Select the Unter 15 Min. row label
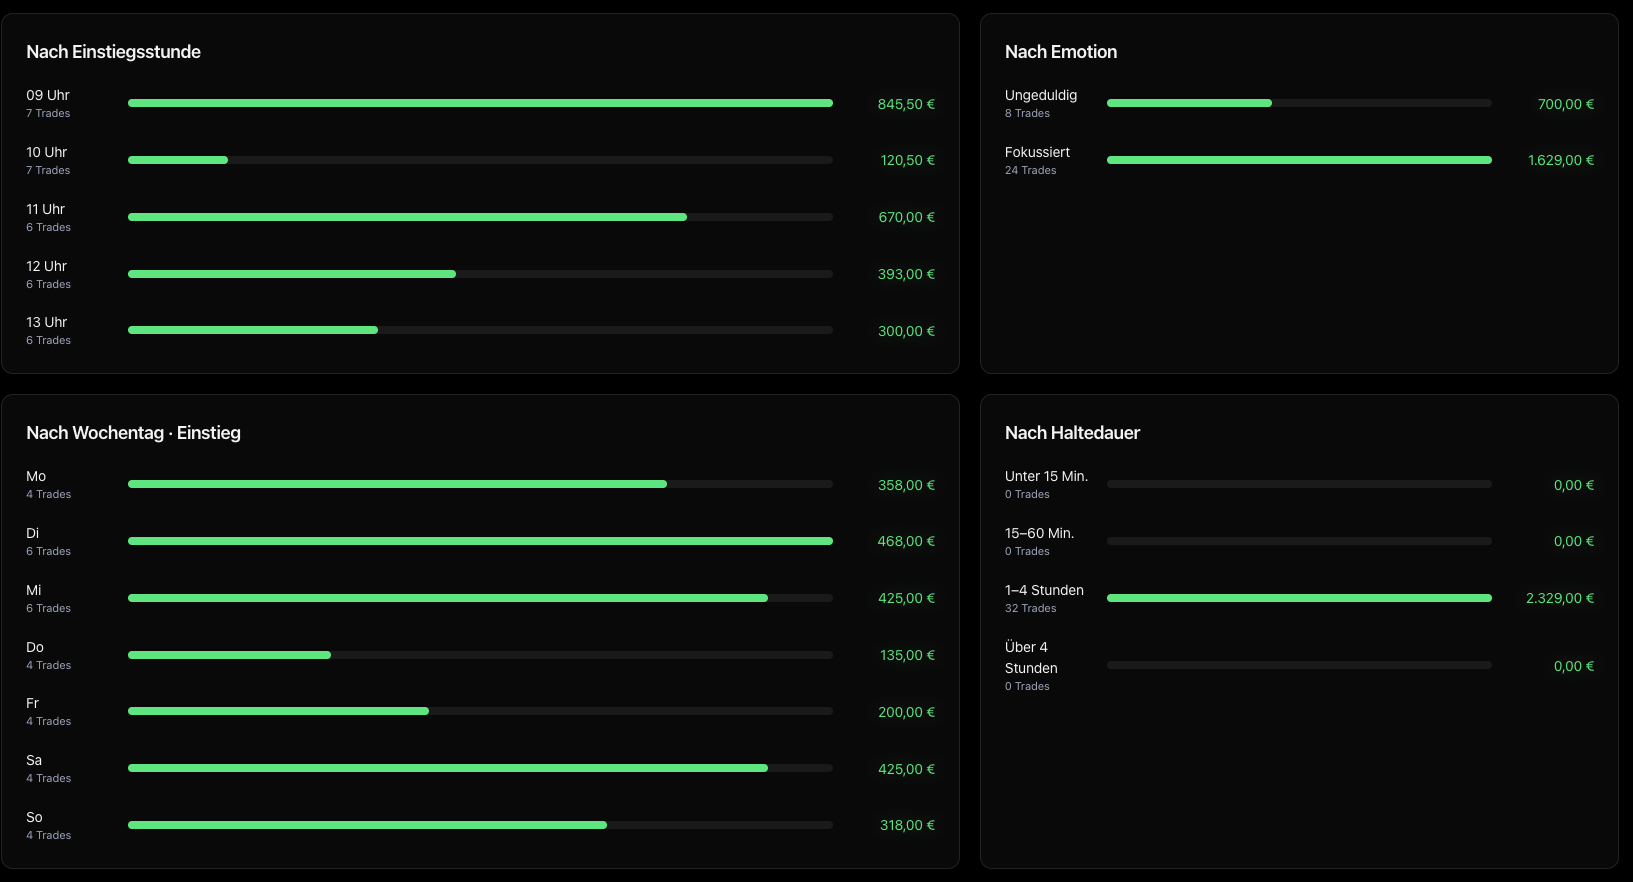The width and height of the screenshot is (1633, 882). point(1046,476)
